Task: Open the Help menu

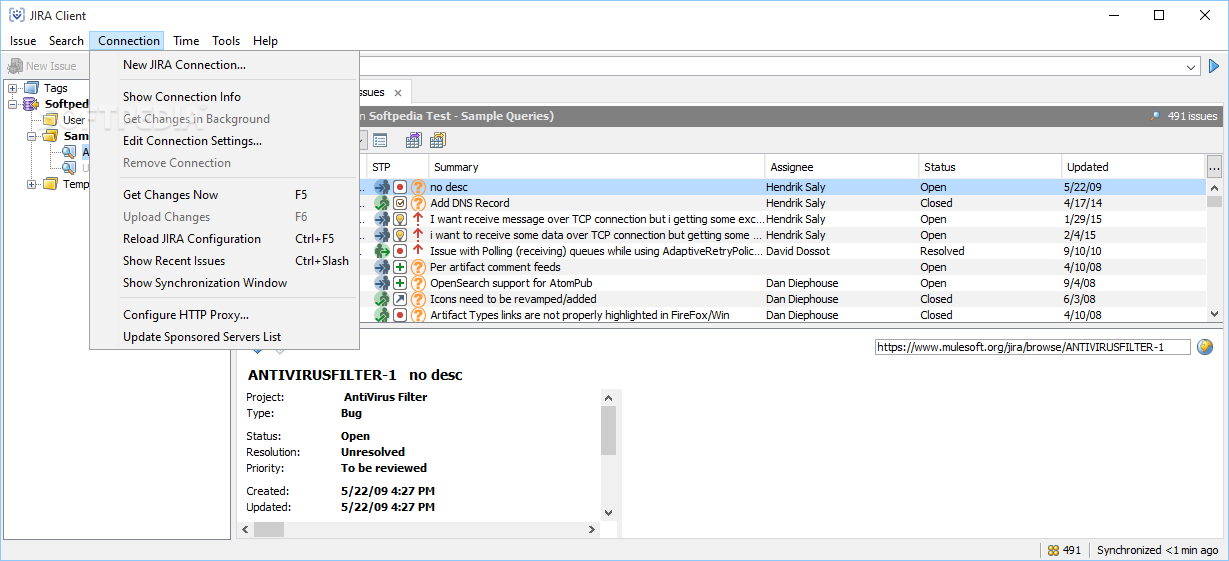Action: point(265,41)
